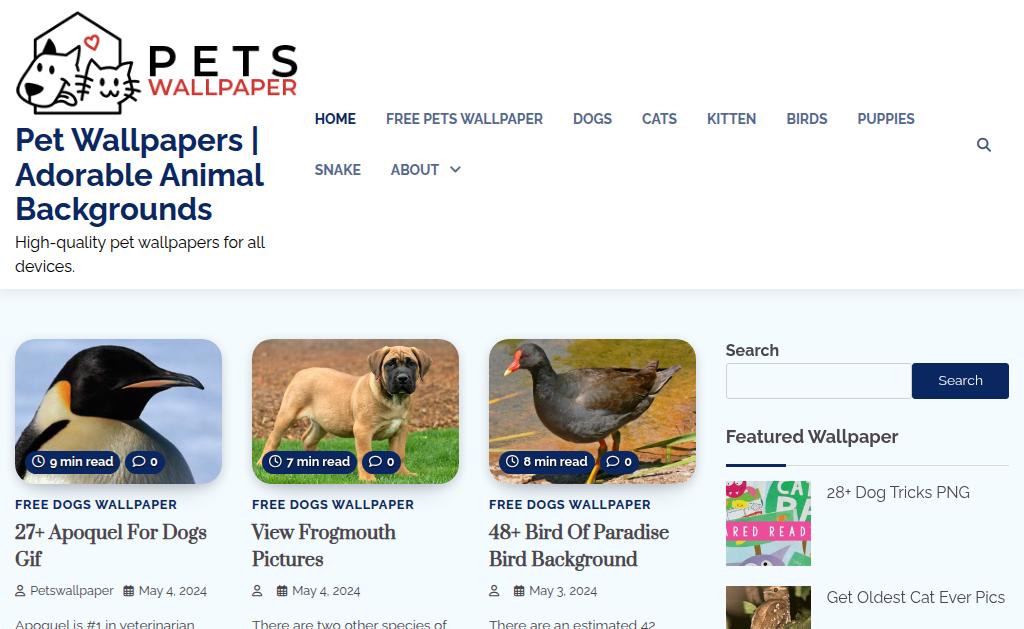Open the 28+ Dog Tricks PNG featured link
Viewport: 1024px width, 629px height.
pos(898,492)
